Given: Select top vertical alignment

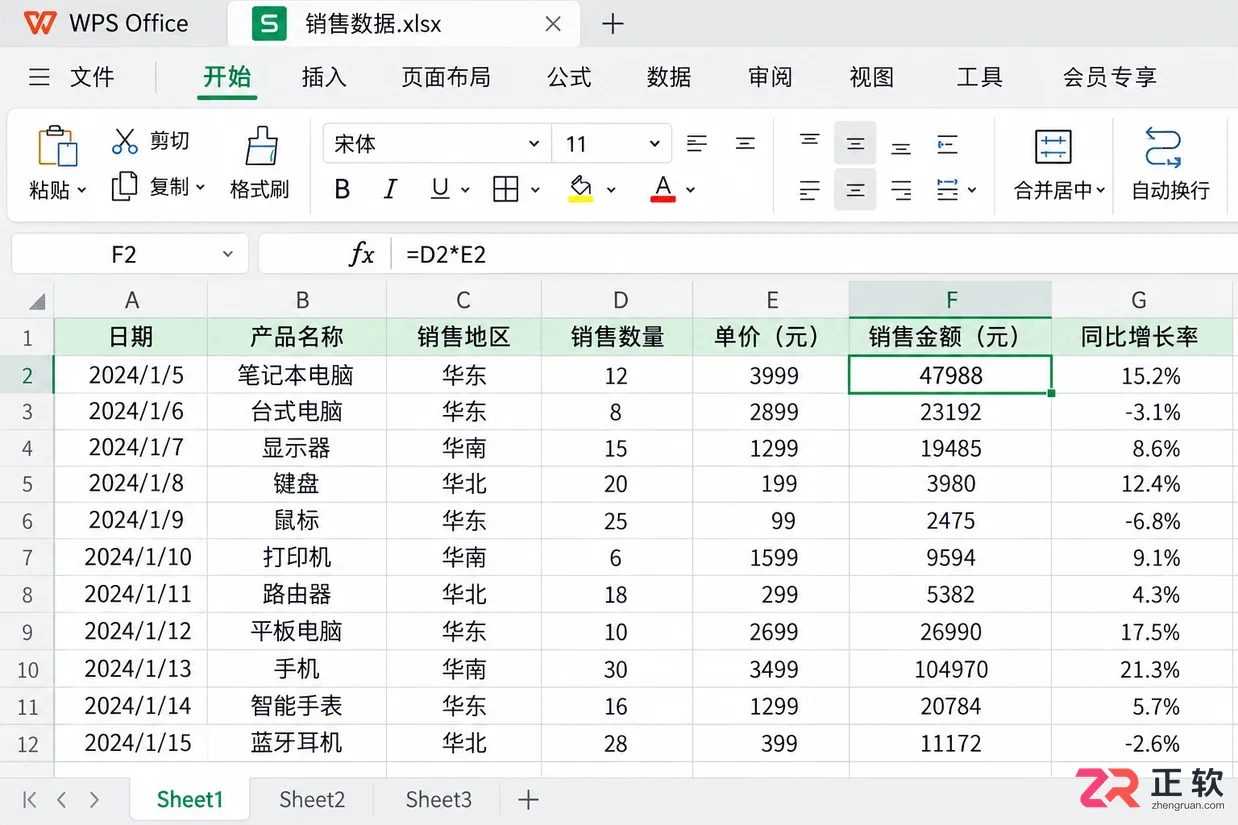Looking at the screenshot, I should (810, 141).
